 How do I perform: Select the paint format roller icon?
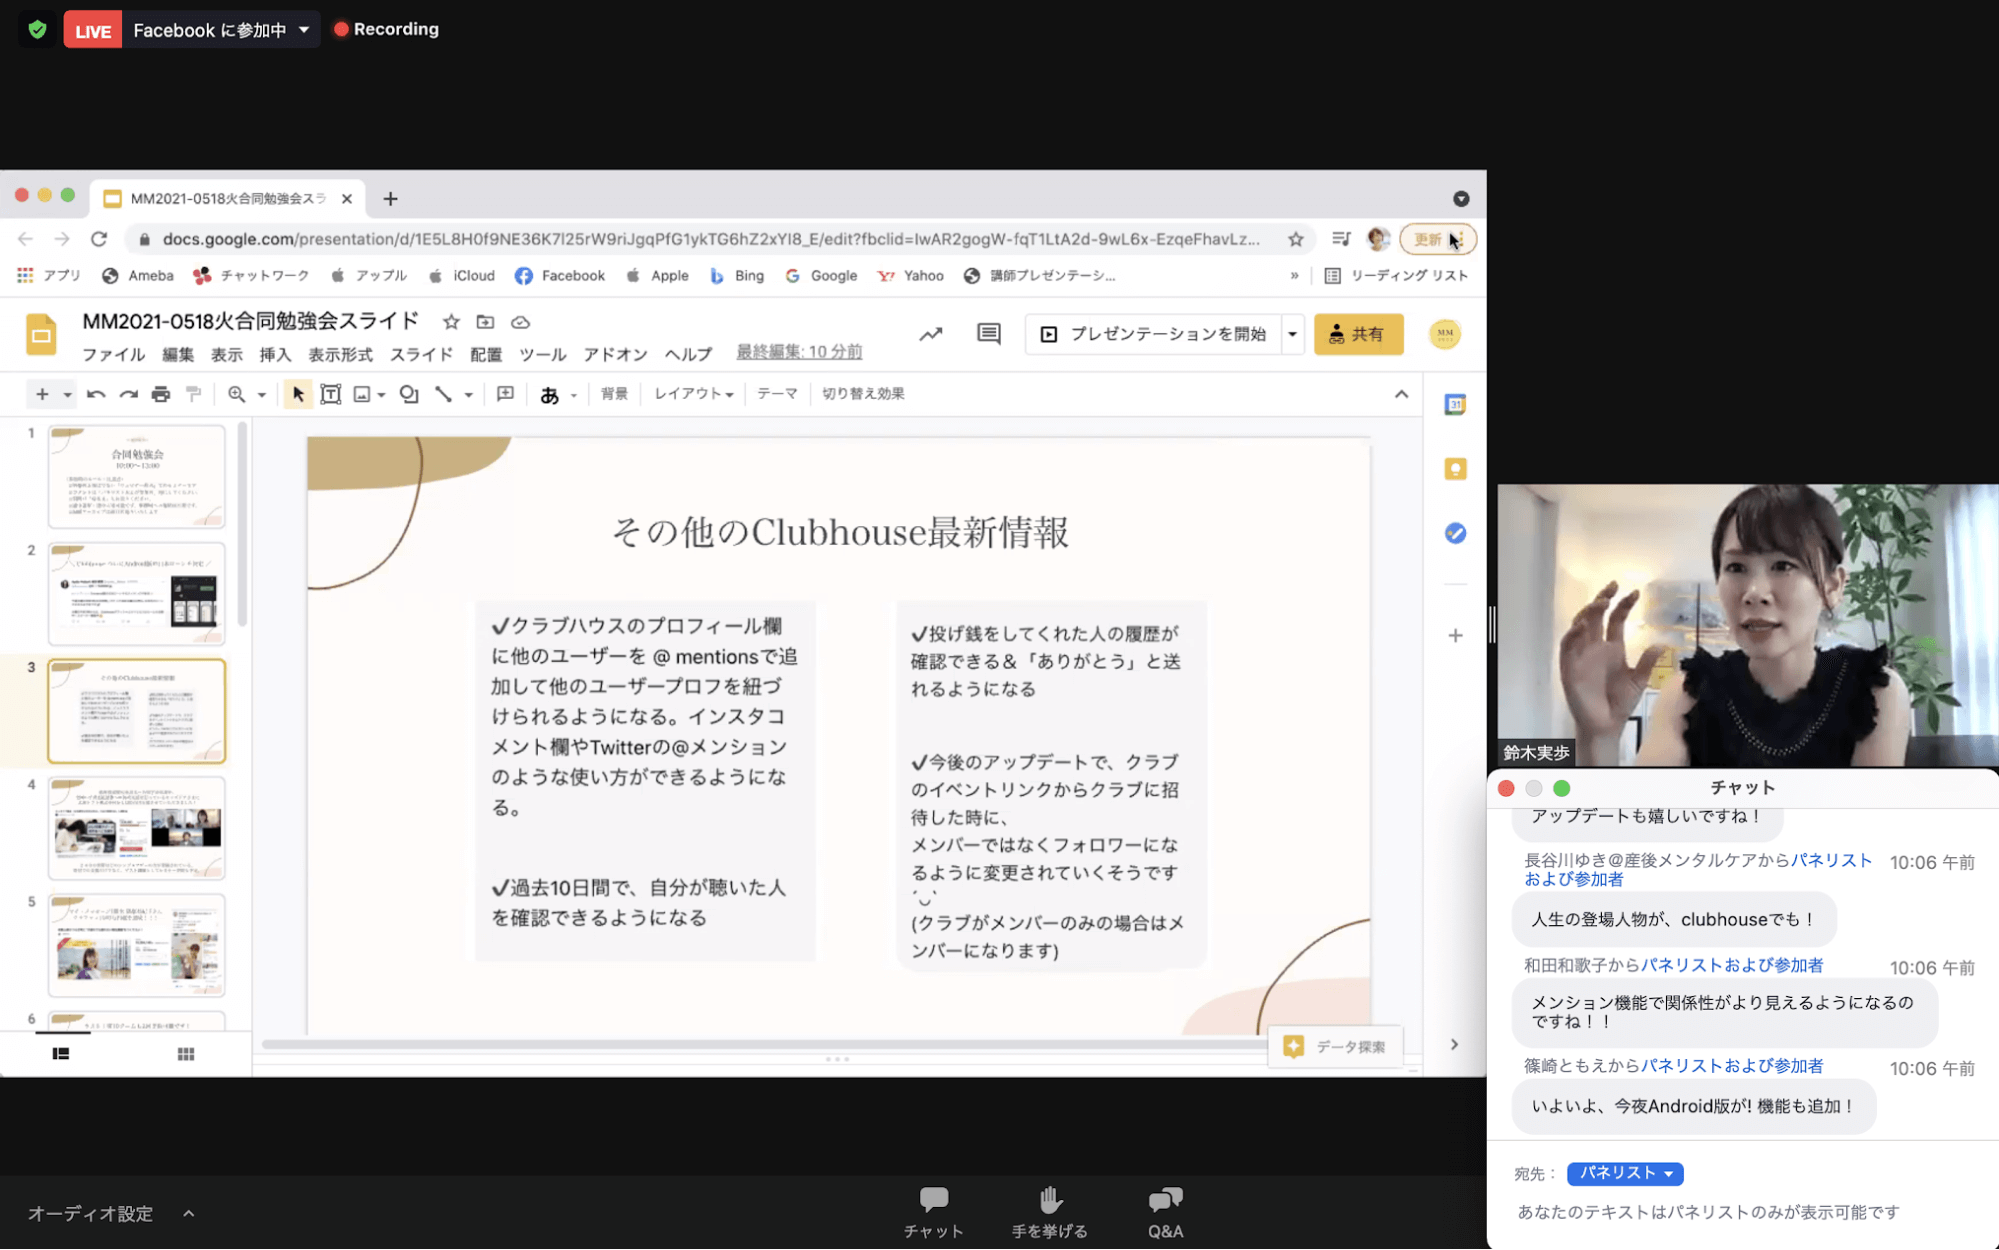click(x=194, y=394)
